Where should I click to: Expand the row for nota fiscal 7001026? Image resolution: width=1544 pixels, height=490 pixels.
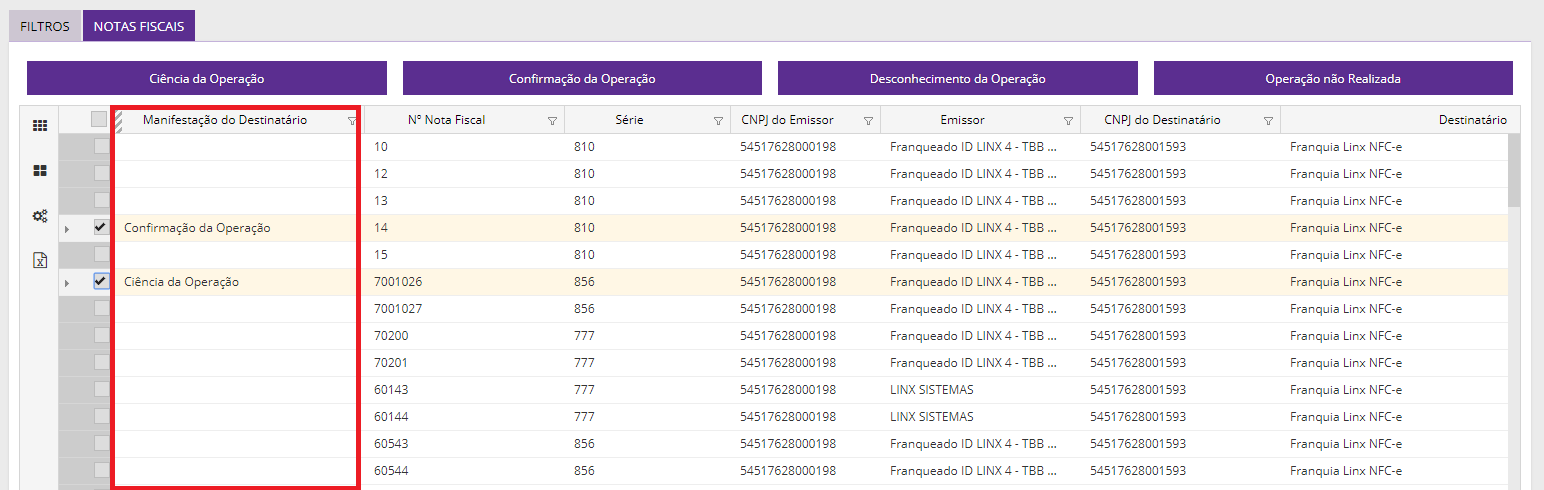click(x=67, y=283)
